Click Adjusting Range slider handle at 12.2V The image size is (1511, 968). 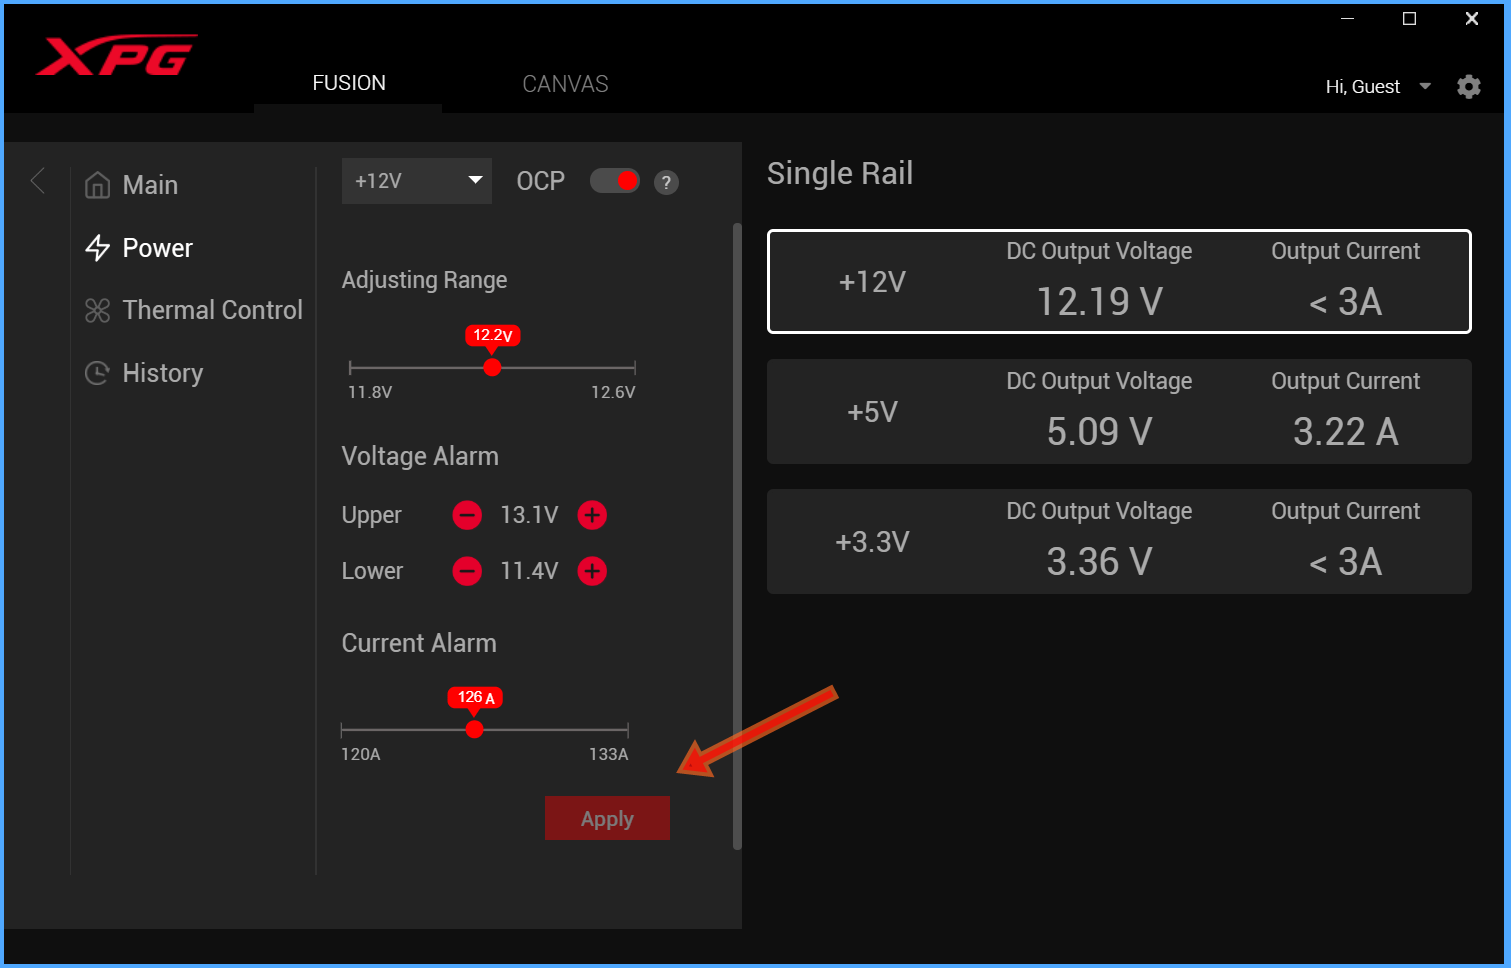(492, 368)
